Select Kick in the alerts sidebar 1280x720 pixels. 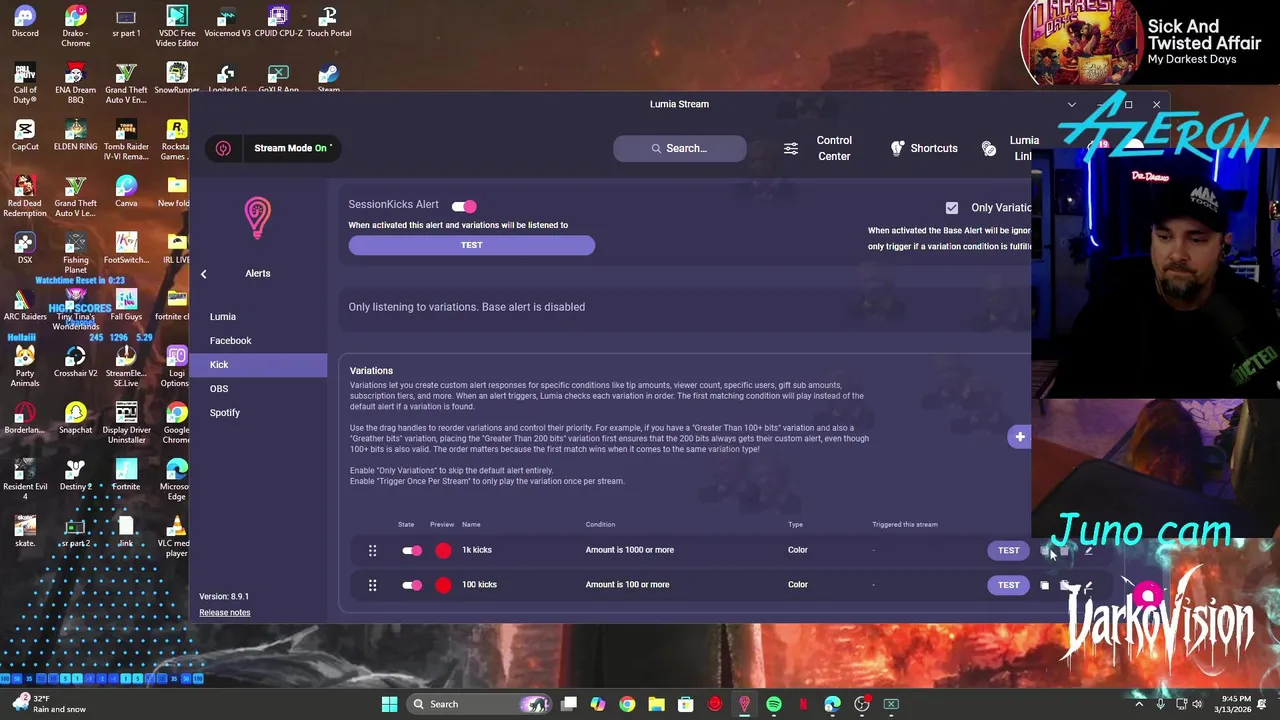tap(260, 365)
